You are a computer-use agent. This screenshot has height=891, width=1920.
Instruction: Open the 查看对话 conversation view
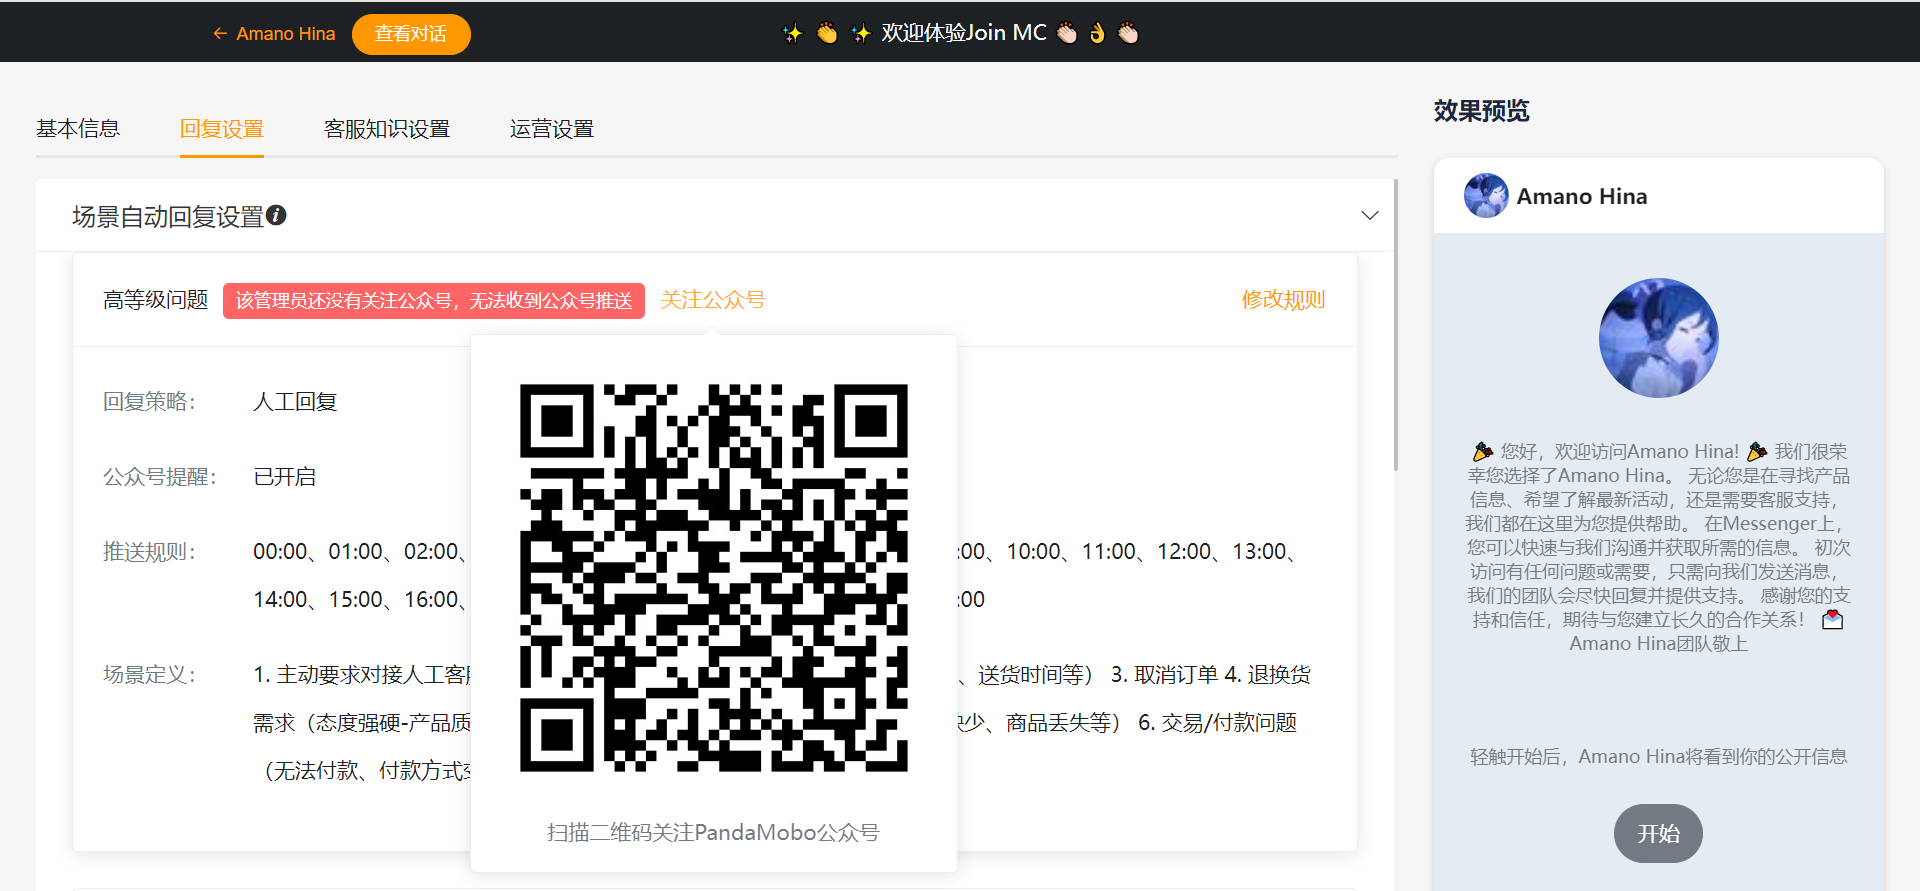point(411,34)
